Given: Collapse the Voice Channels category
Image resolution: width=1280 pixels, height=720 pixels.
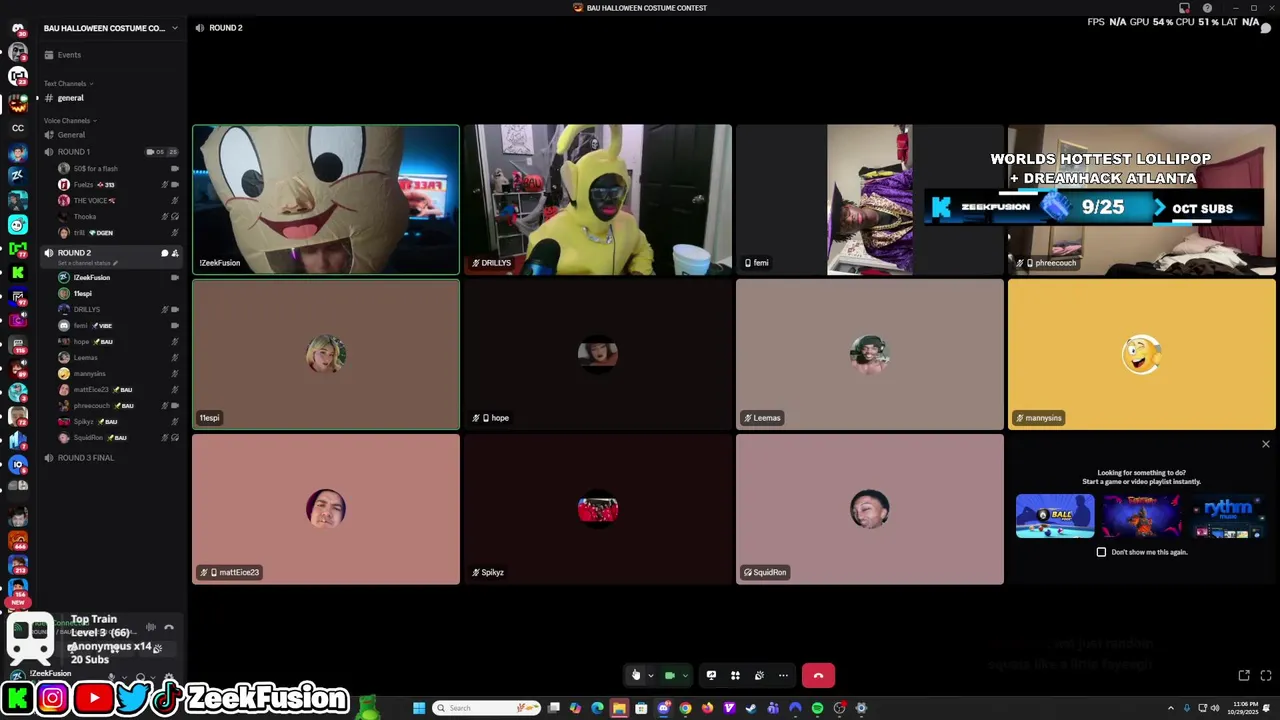Looking at the screenshot, I should point(70,121).
